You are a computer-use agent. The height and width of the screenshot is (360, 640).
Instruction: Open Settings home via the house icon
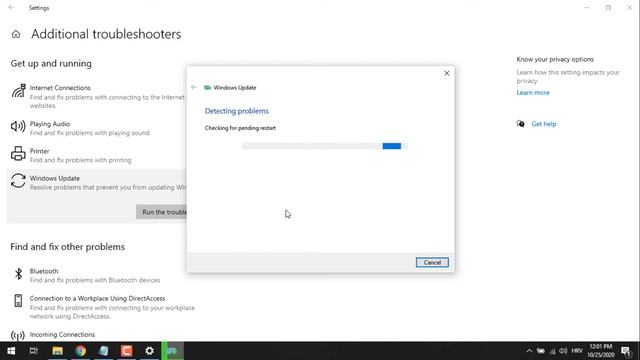pos(16,34)
